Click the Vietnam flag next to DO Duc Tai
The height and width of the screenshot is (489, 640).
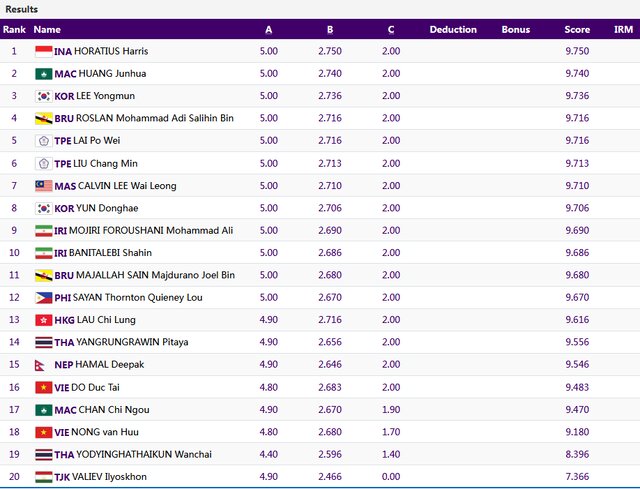point(43,387)
